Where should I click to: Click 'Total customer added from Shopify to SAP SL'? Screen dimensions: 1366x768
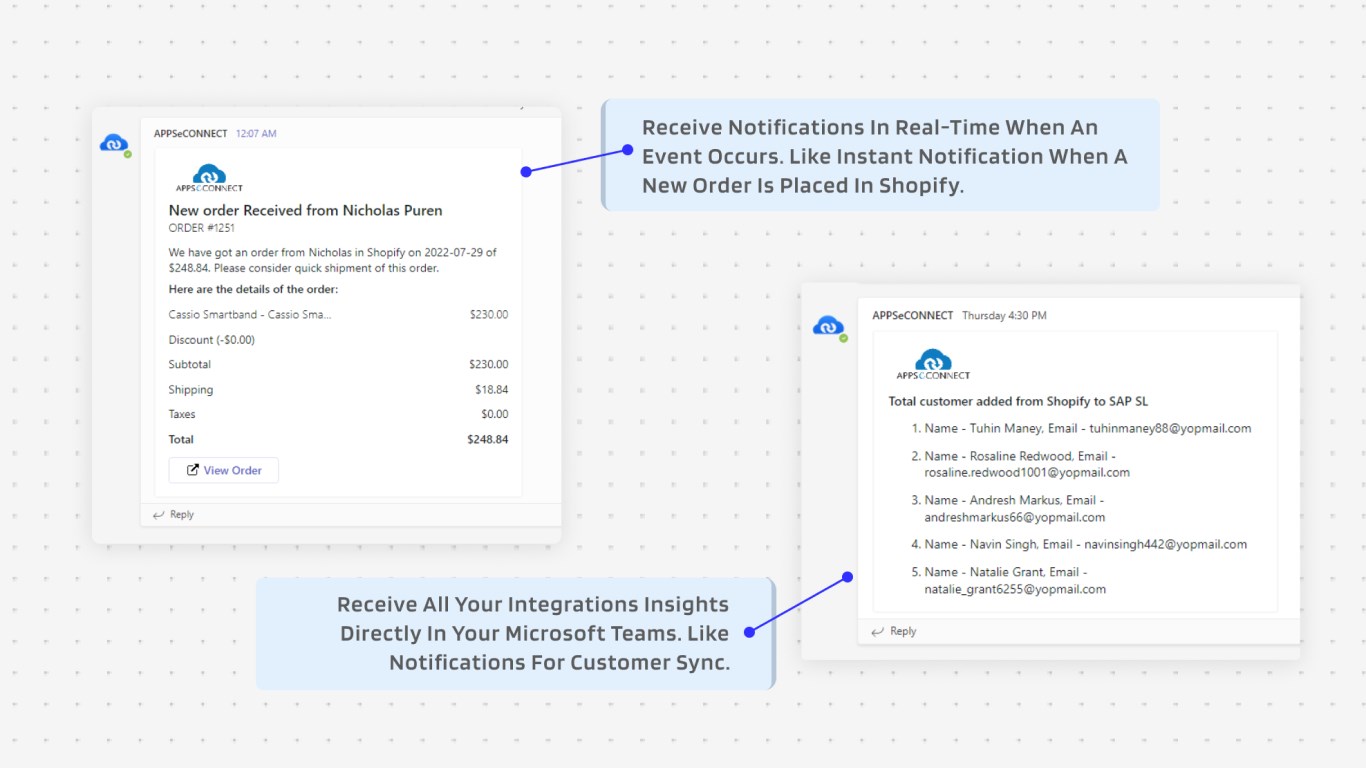coord(1018,401)
